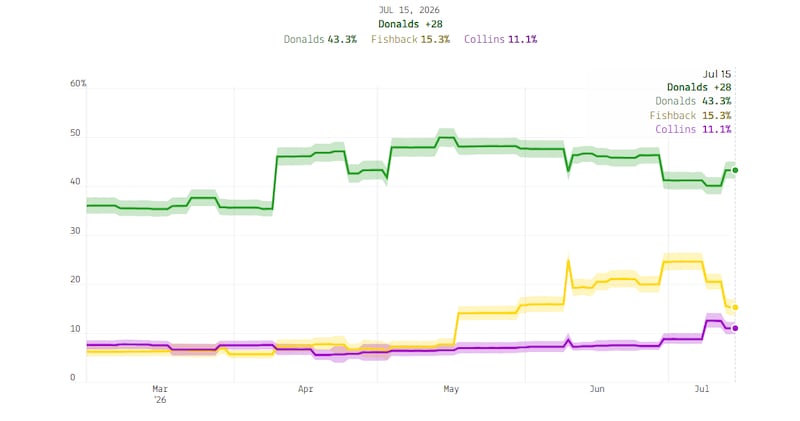Image resolution: width=800 pixels, height=421 pixels.
Task: Click the 60% y-axis label
Action: [78, 83]
